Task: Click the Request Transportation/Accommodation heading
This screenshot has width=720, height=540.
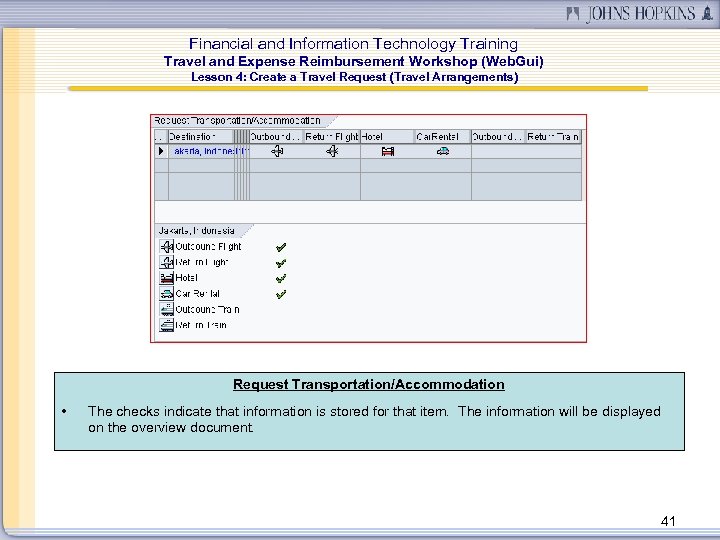Action: tap(369, 384)
